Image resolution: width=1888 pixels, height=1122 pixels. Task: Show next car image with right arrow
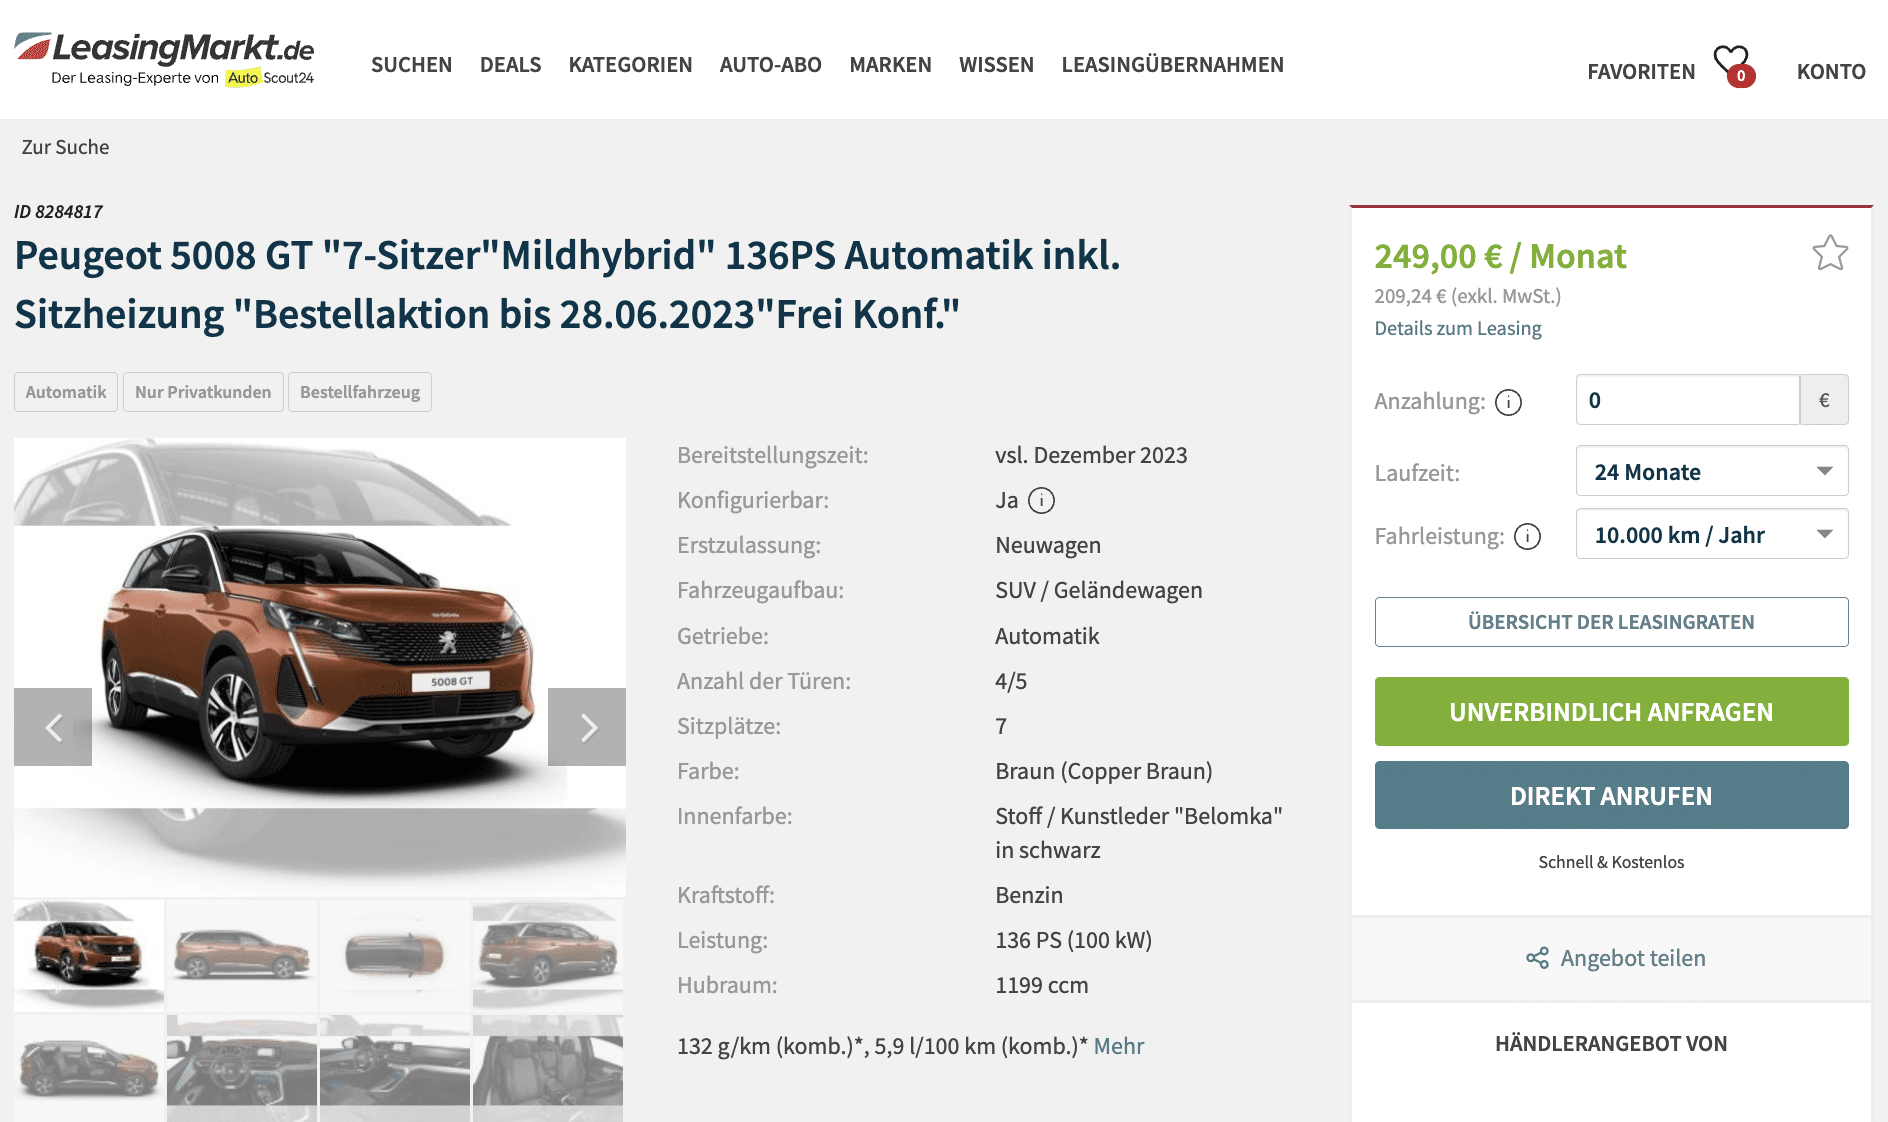click(x=587, y=727)
